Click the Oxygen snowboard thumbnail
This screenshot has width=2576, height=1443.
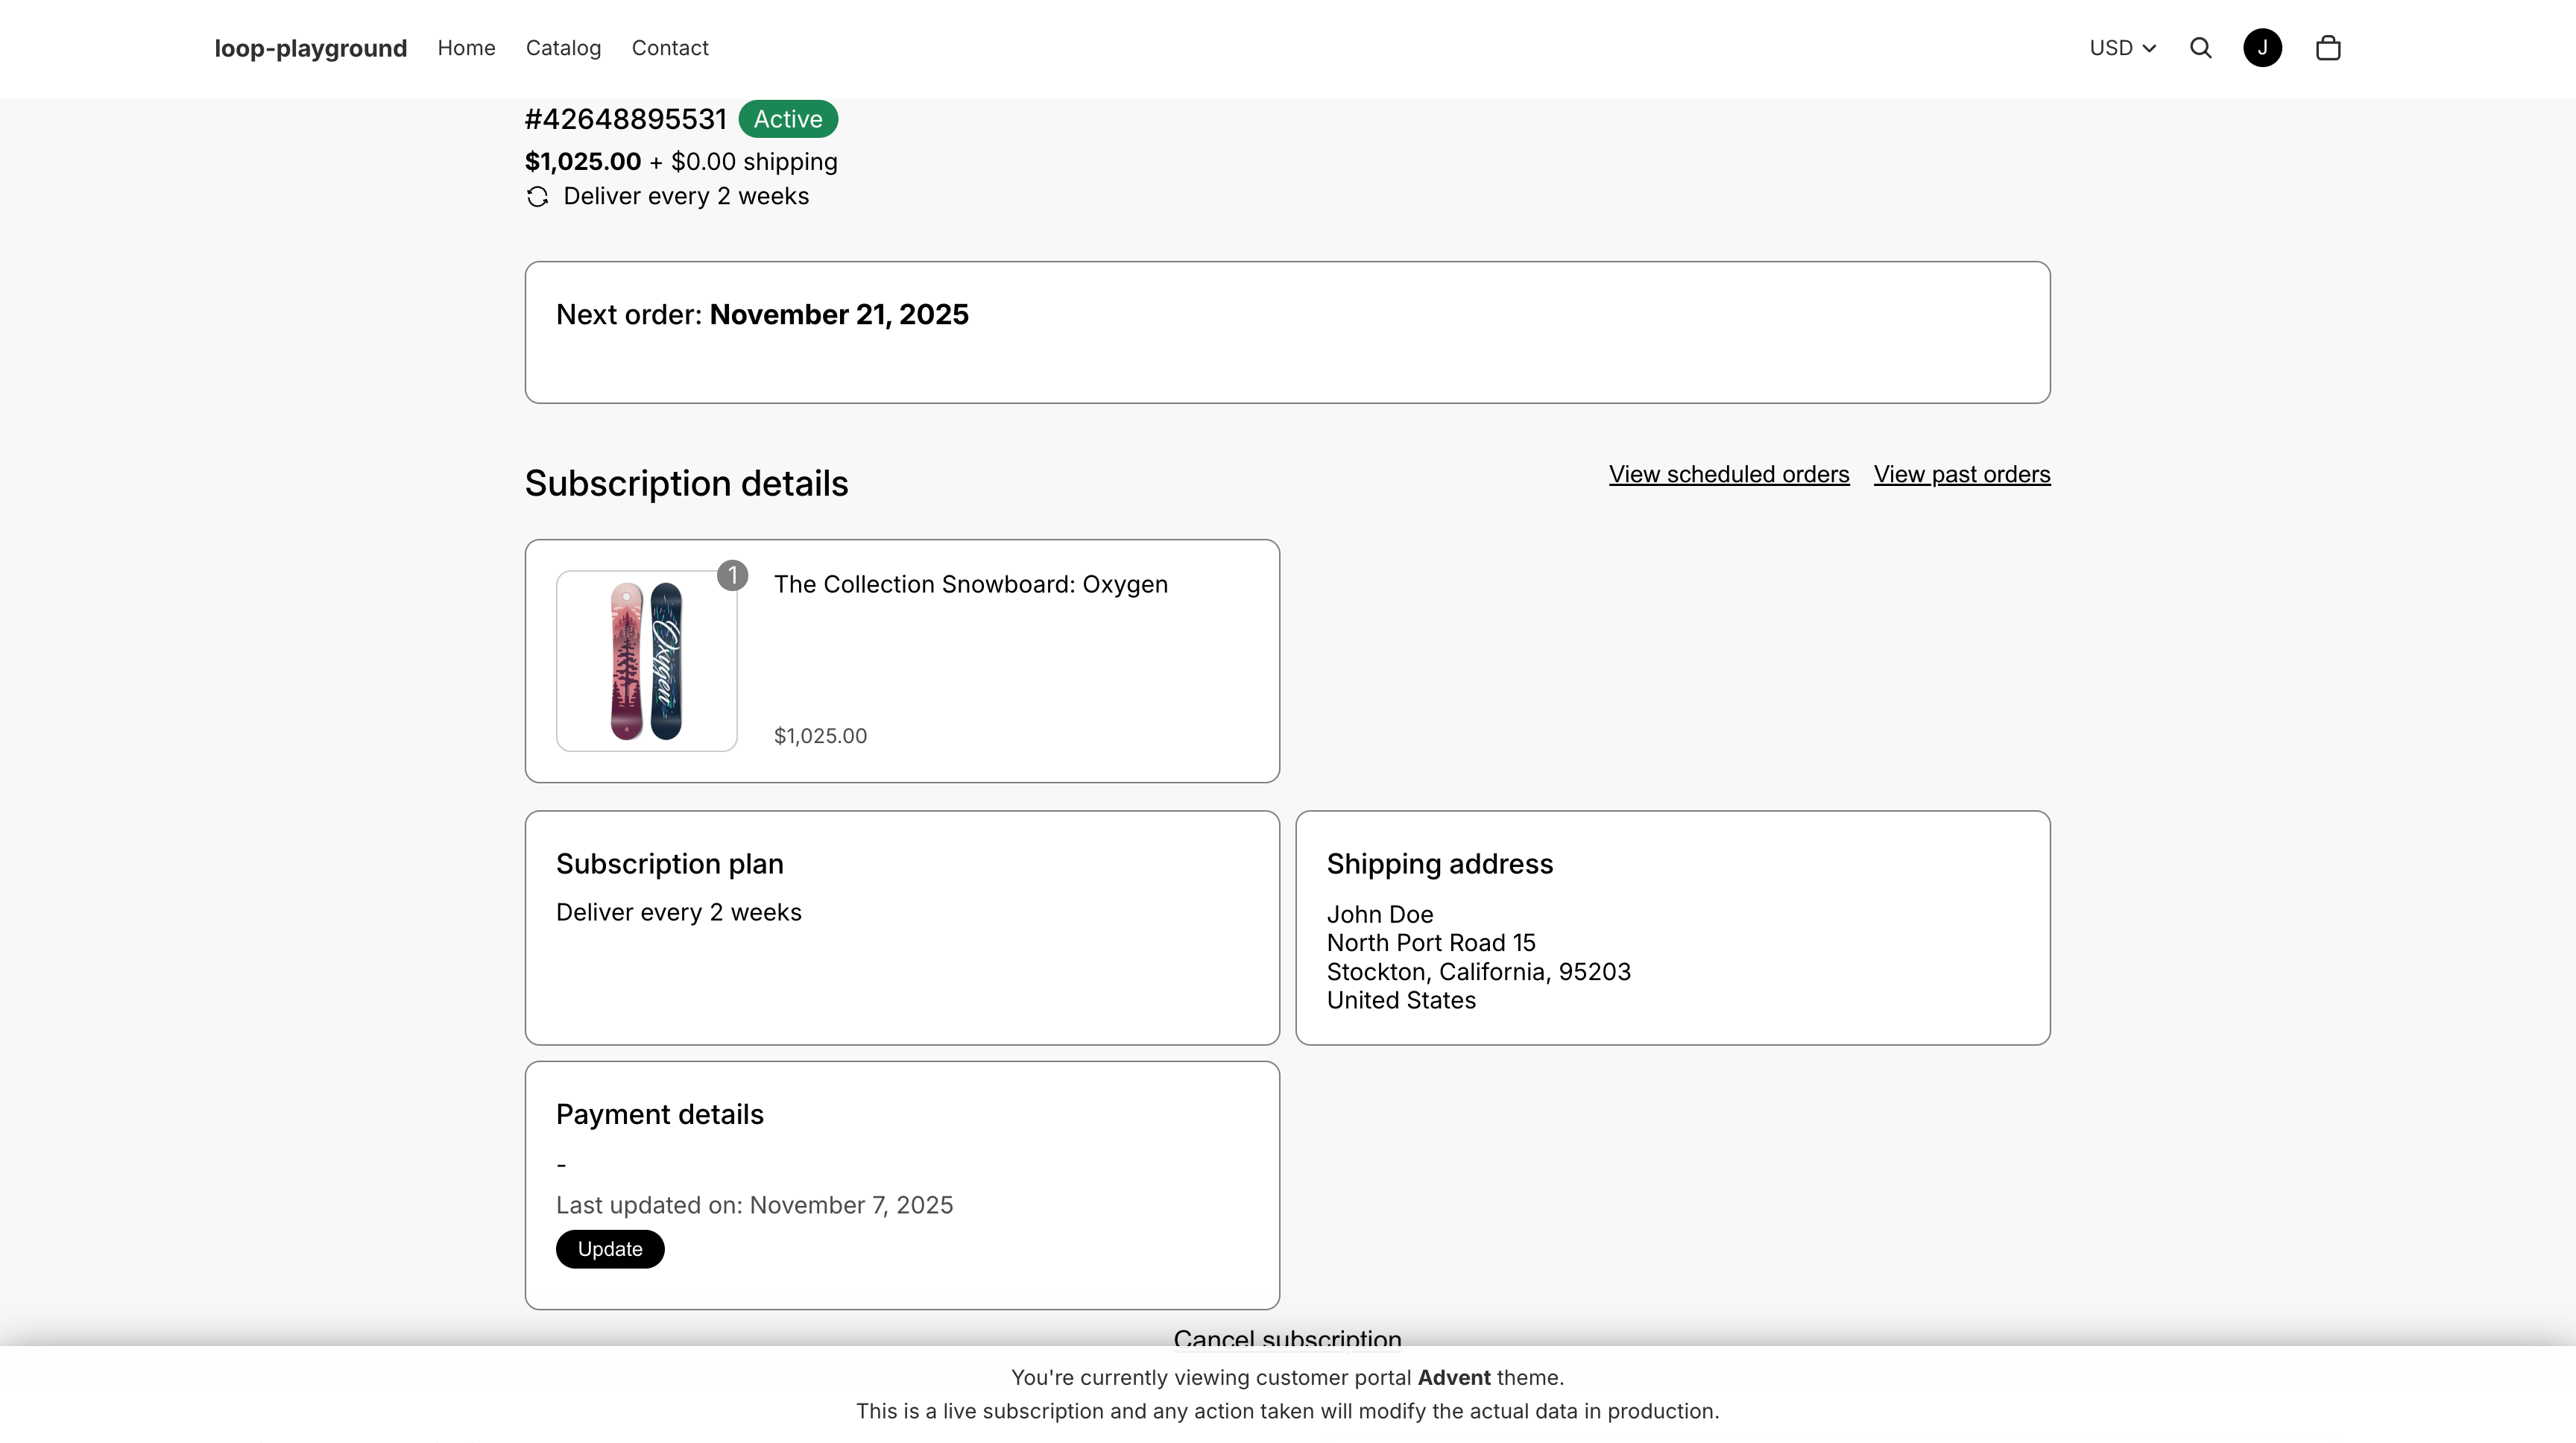click(x=646, y=661)
